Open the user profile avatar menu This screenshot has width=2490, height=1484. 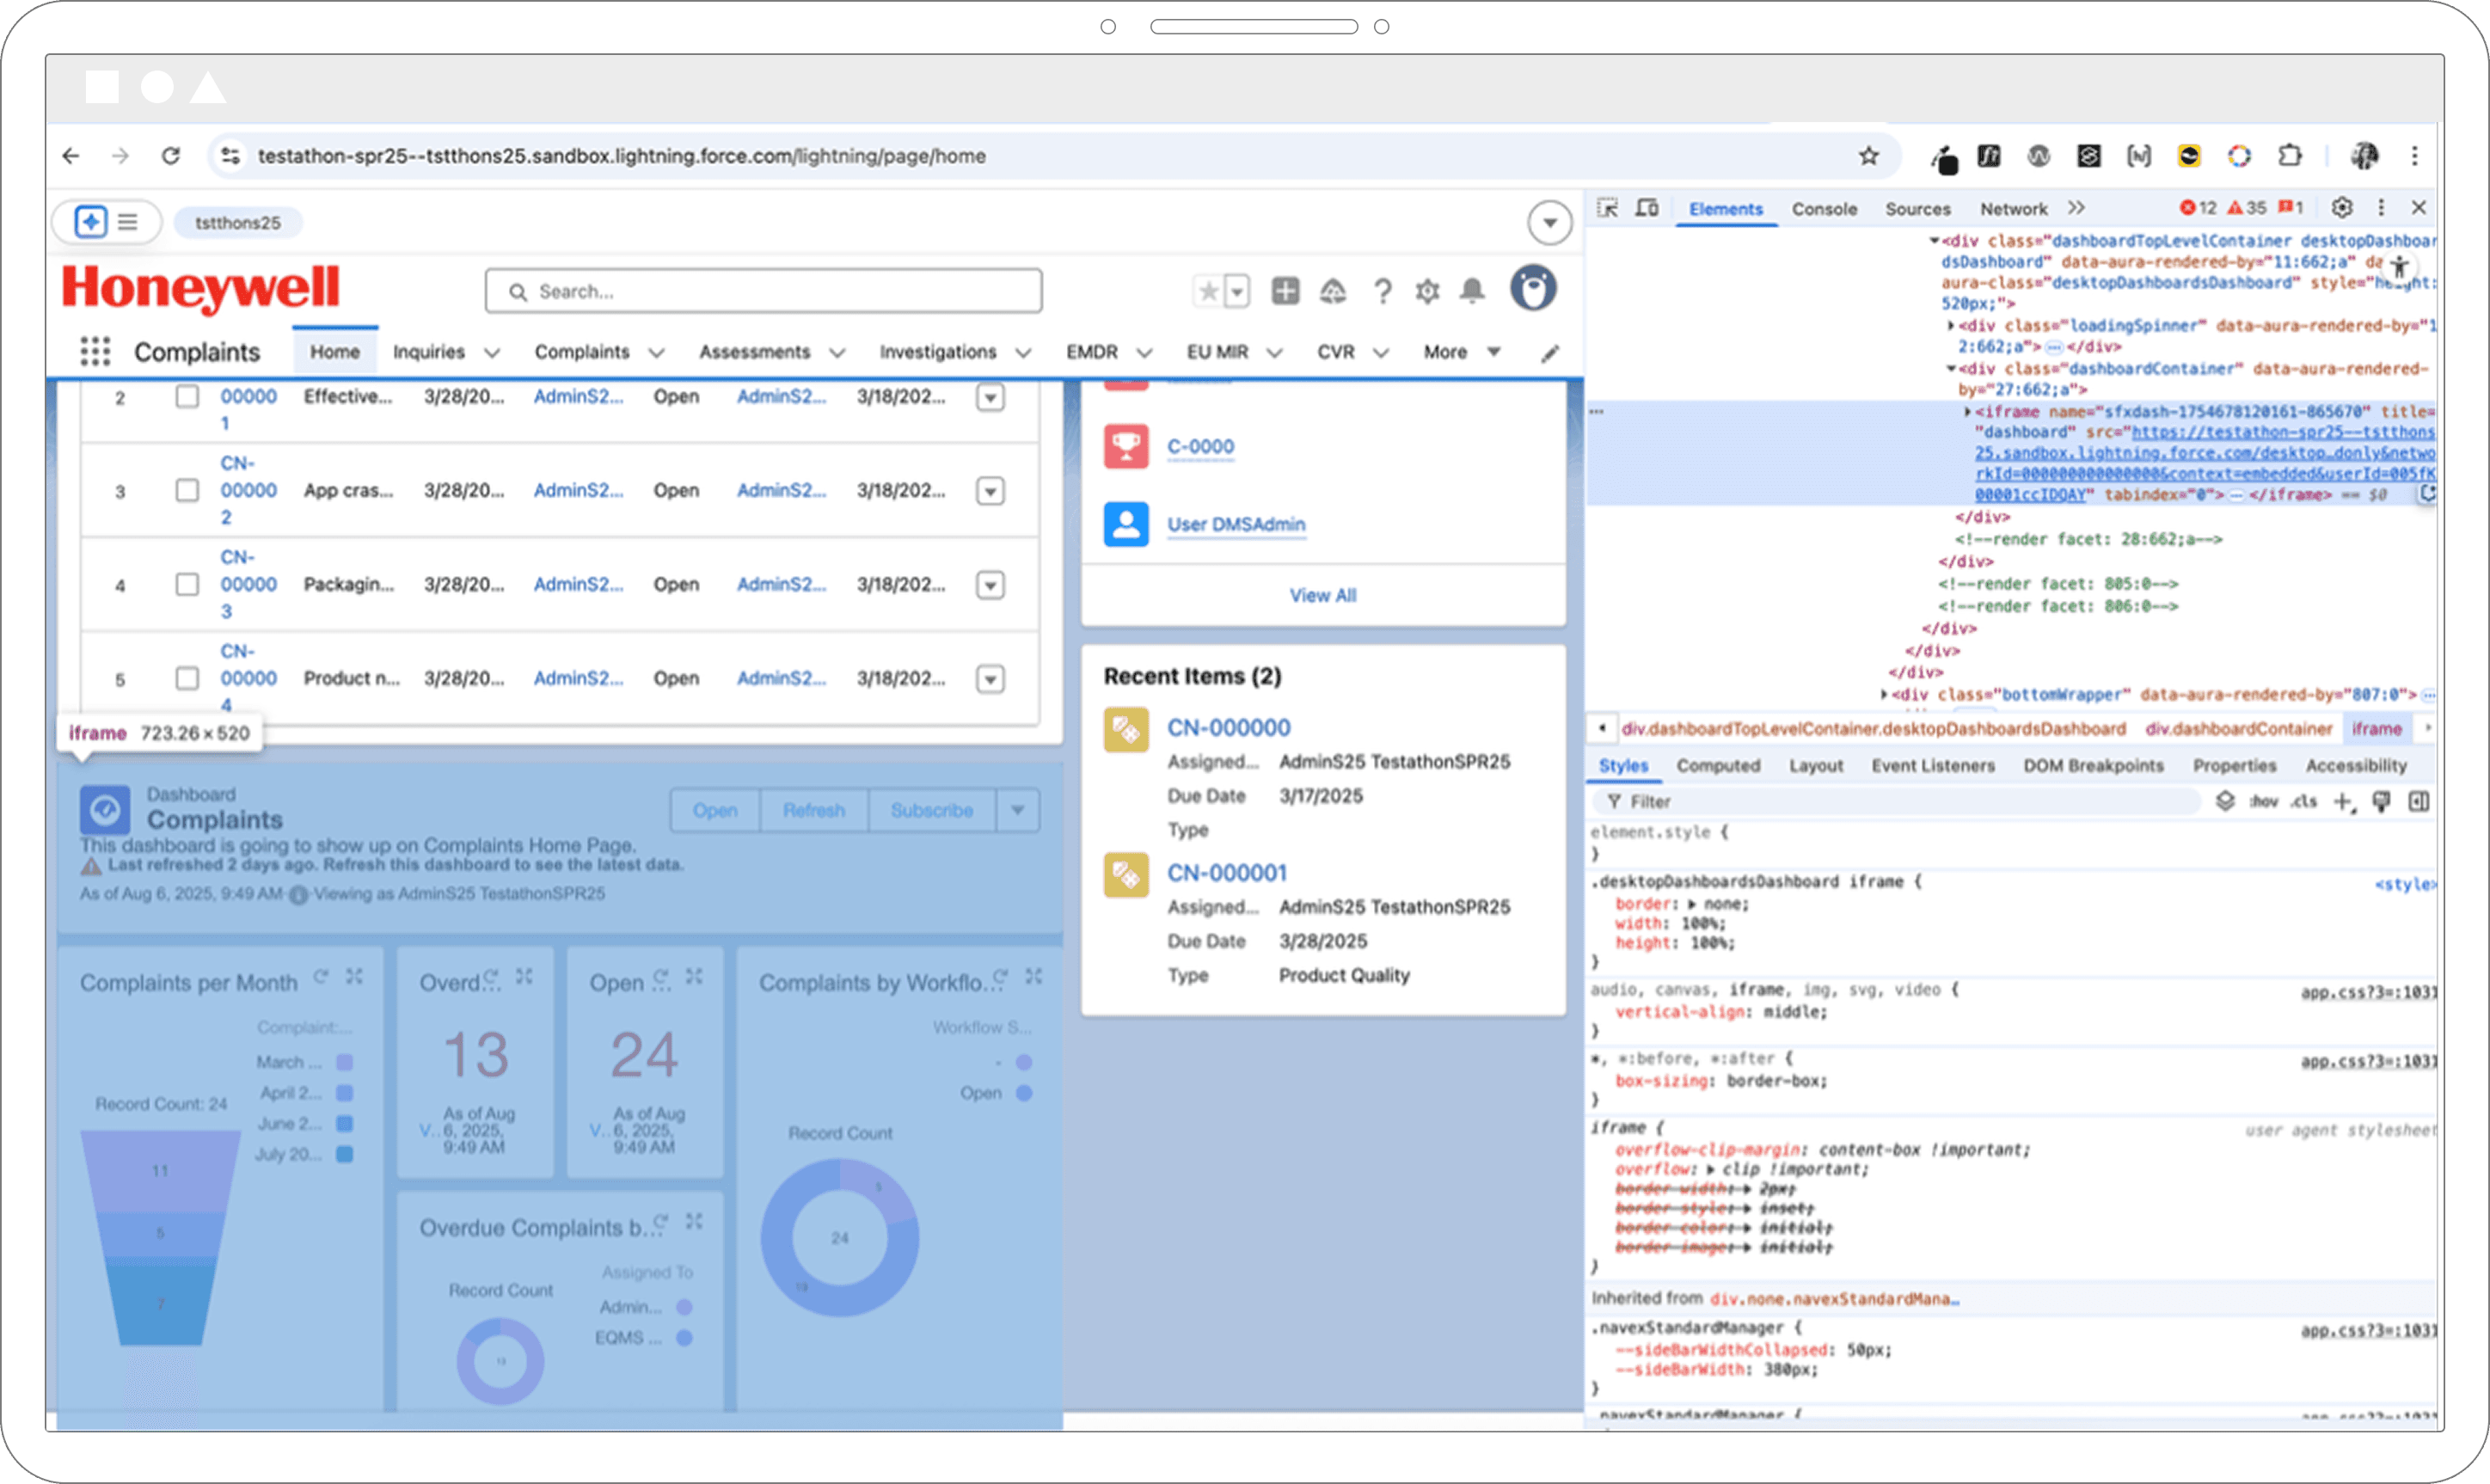tap(1533, 289)
